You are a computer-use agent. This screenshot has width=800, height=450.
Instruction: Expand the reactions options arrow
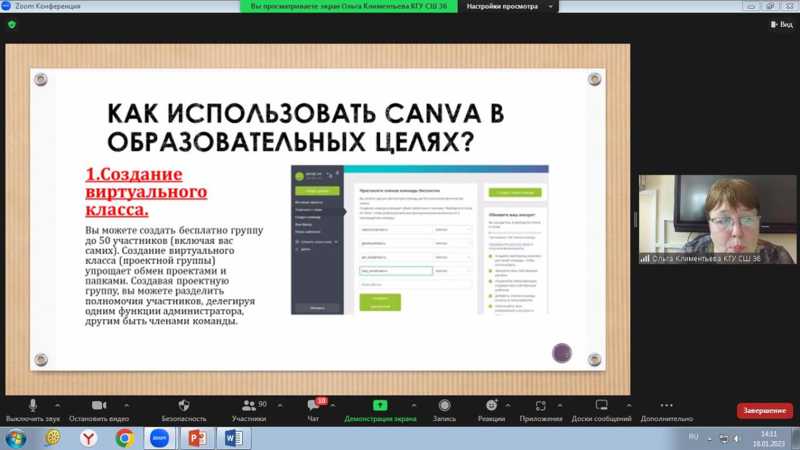coord(508,405)
